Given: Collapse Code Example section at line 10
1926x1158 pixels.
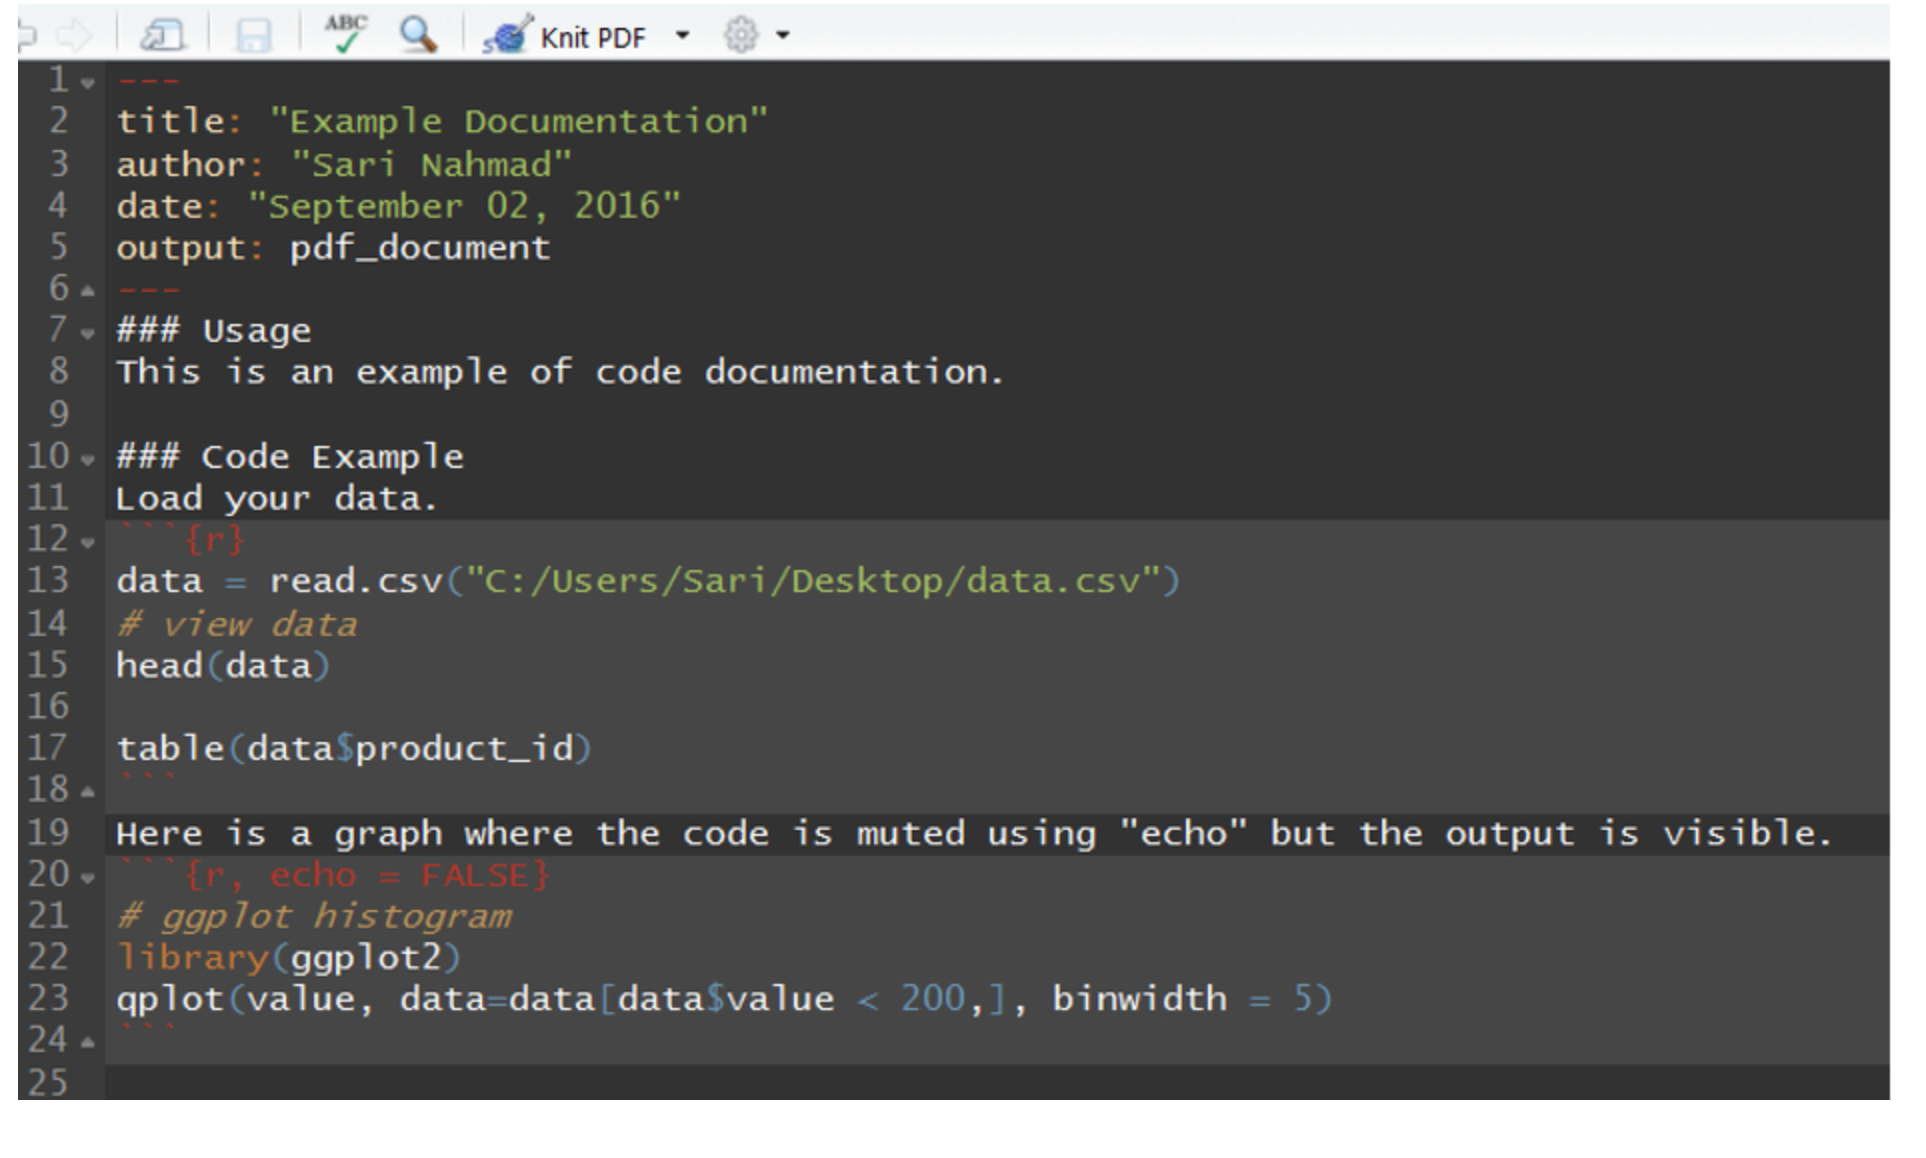Looking at the screenshot, I should point(88,460).
